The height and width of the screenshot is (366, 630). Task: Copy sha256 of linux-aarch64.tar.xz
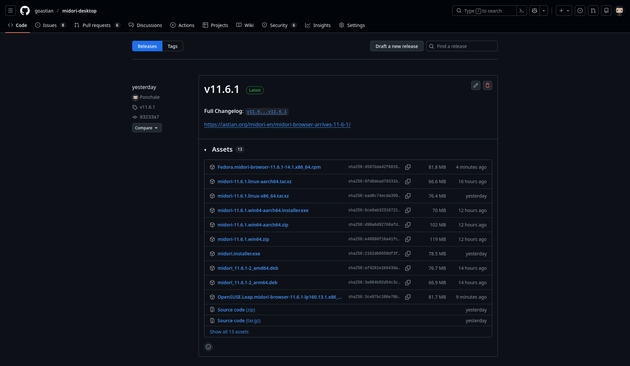click(x=408, y=182)
